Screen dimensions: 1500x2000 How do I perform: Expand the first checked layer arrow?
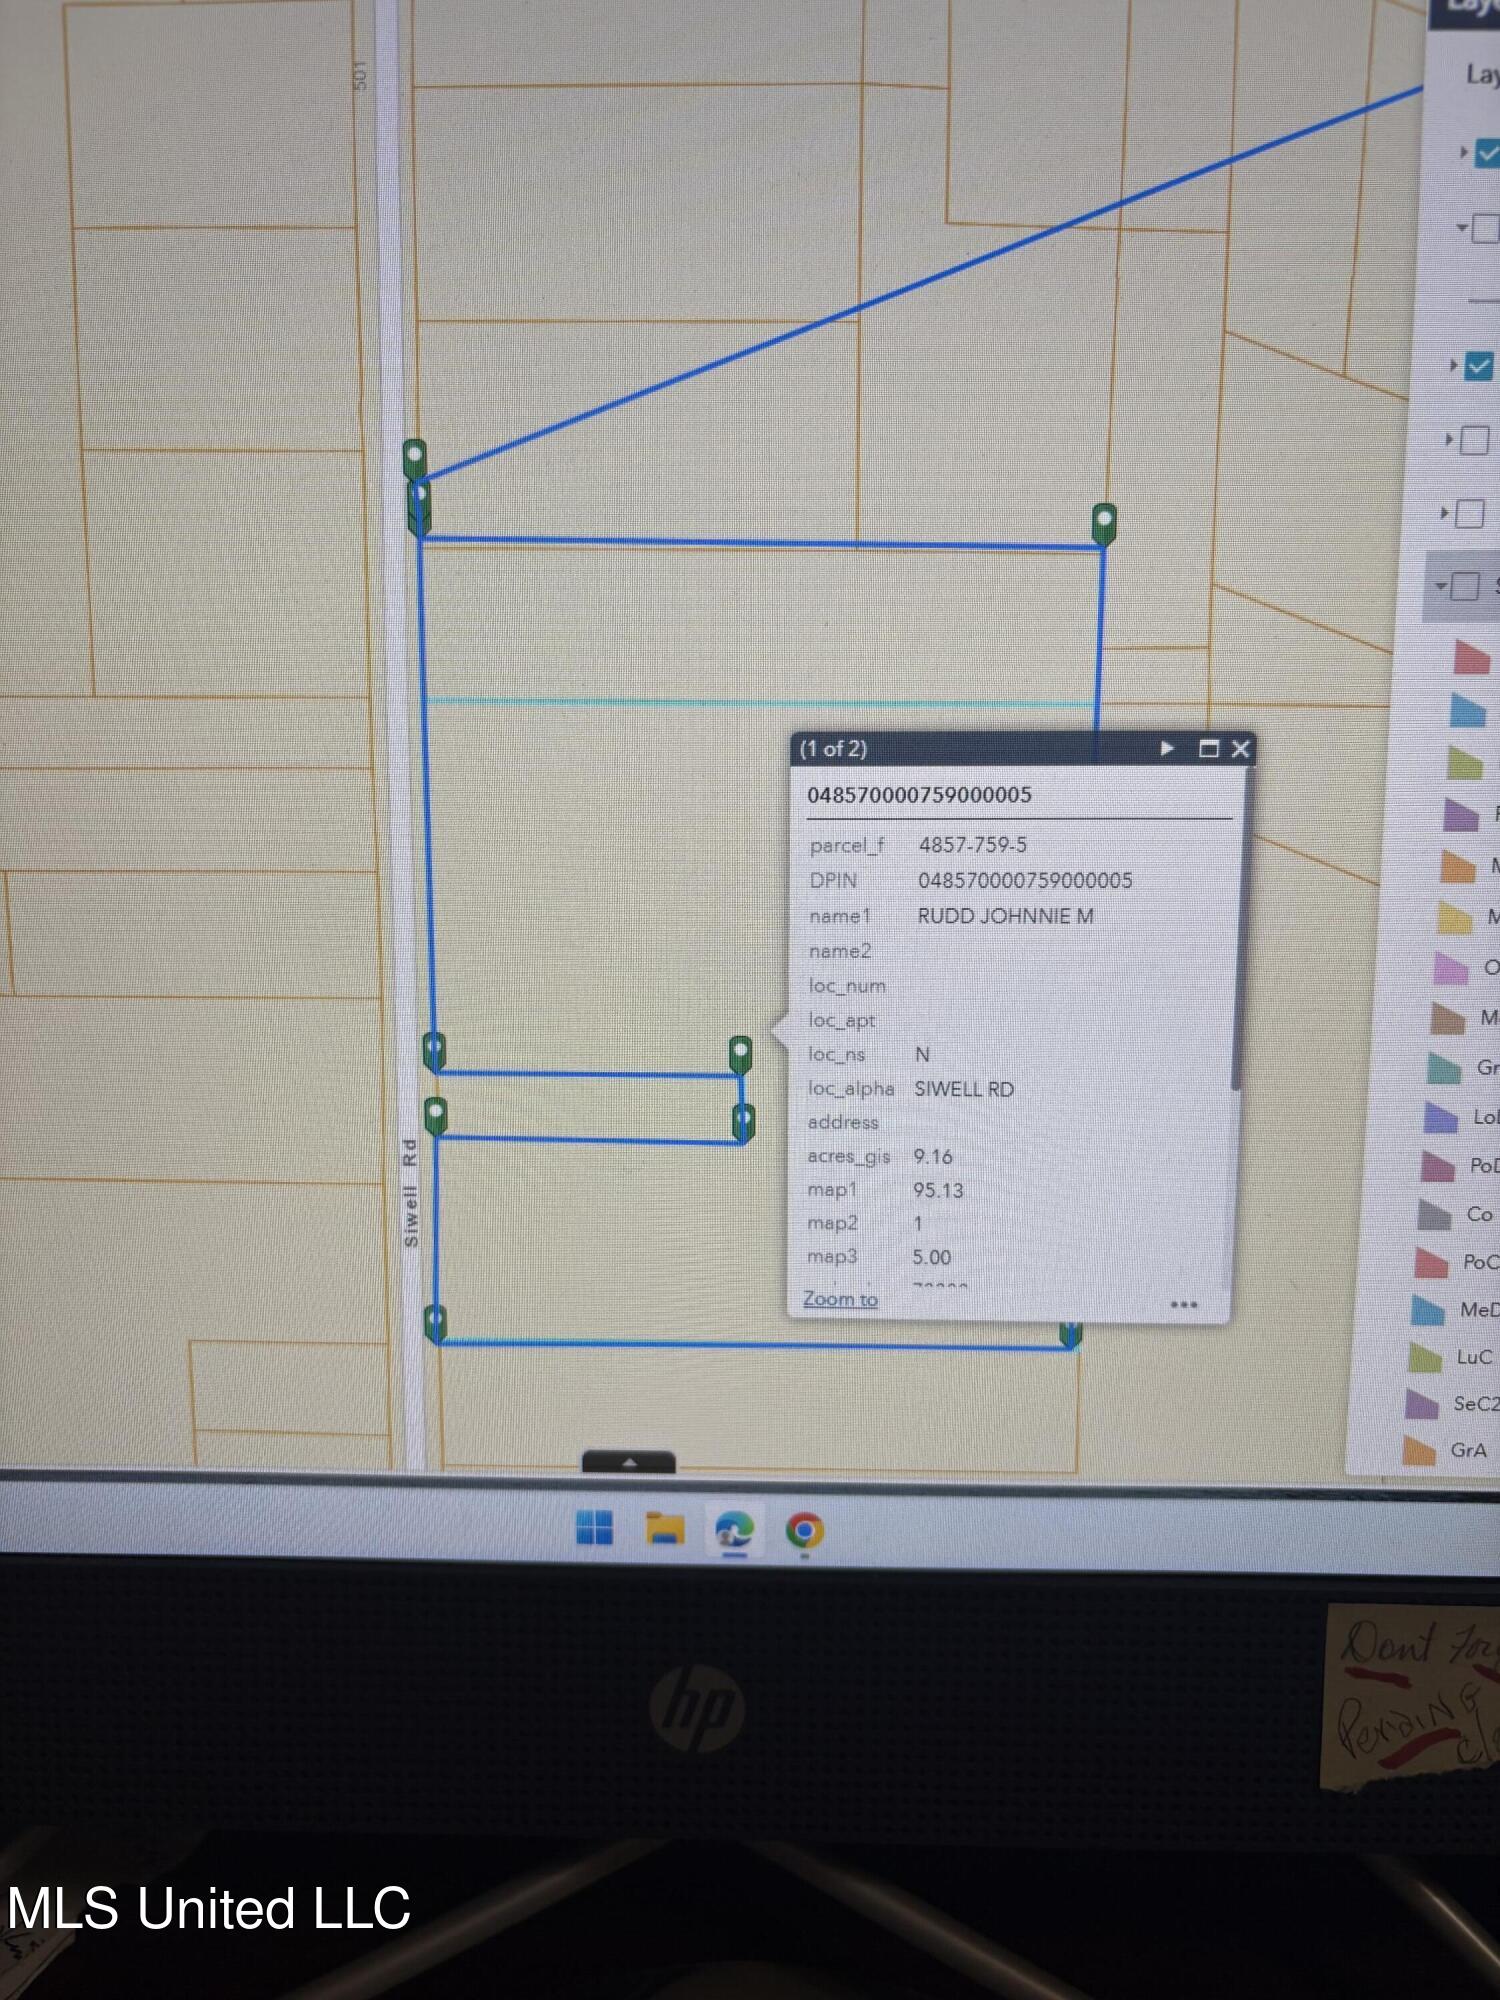pyautogui.click(x=1463, y=152)
